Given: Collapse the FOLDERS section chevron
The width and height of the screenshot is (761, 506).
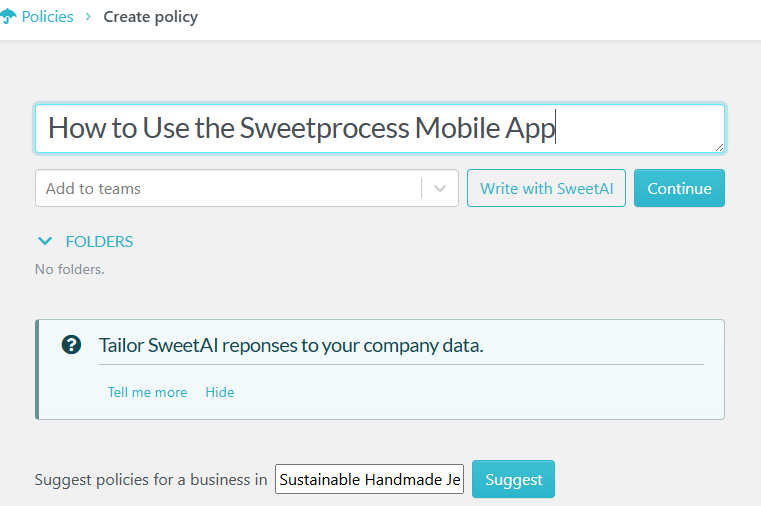Looking at the screenshot, I should click(45, 241).
